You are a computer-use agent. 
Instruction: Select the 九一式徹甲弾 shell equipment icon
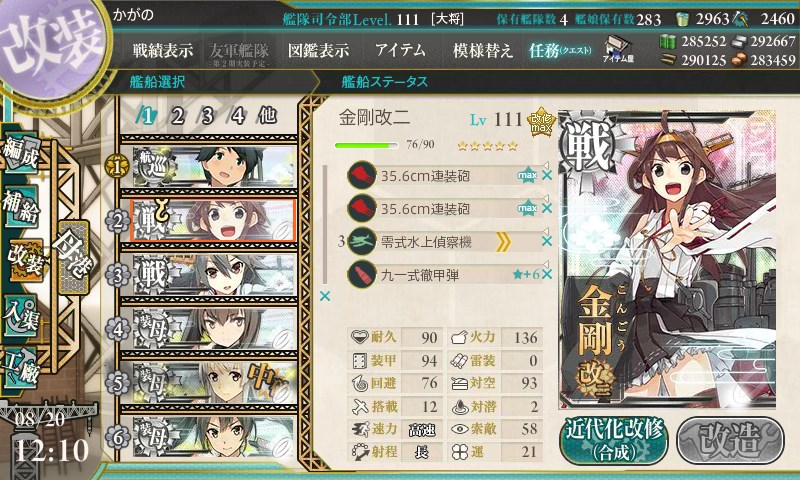(x=361, y=275)
